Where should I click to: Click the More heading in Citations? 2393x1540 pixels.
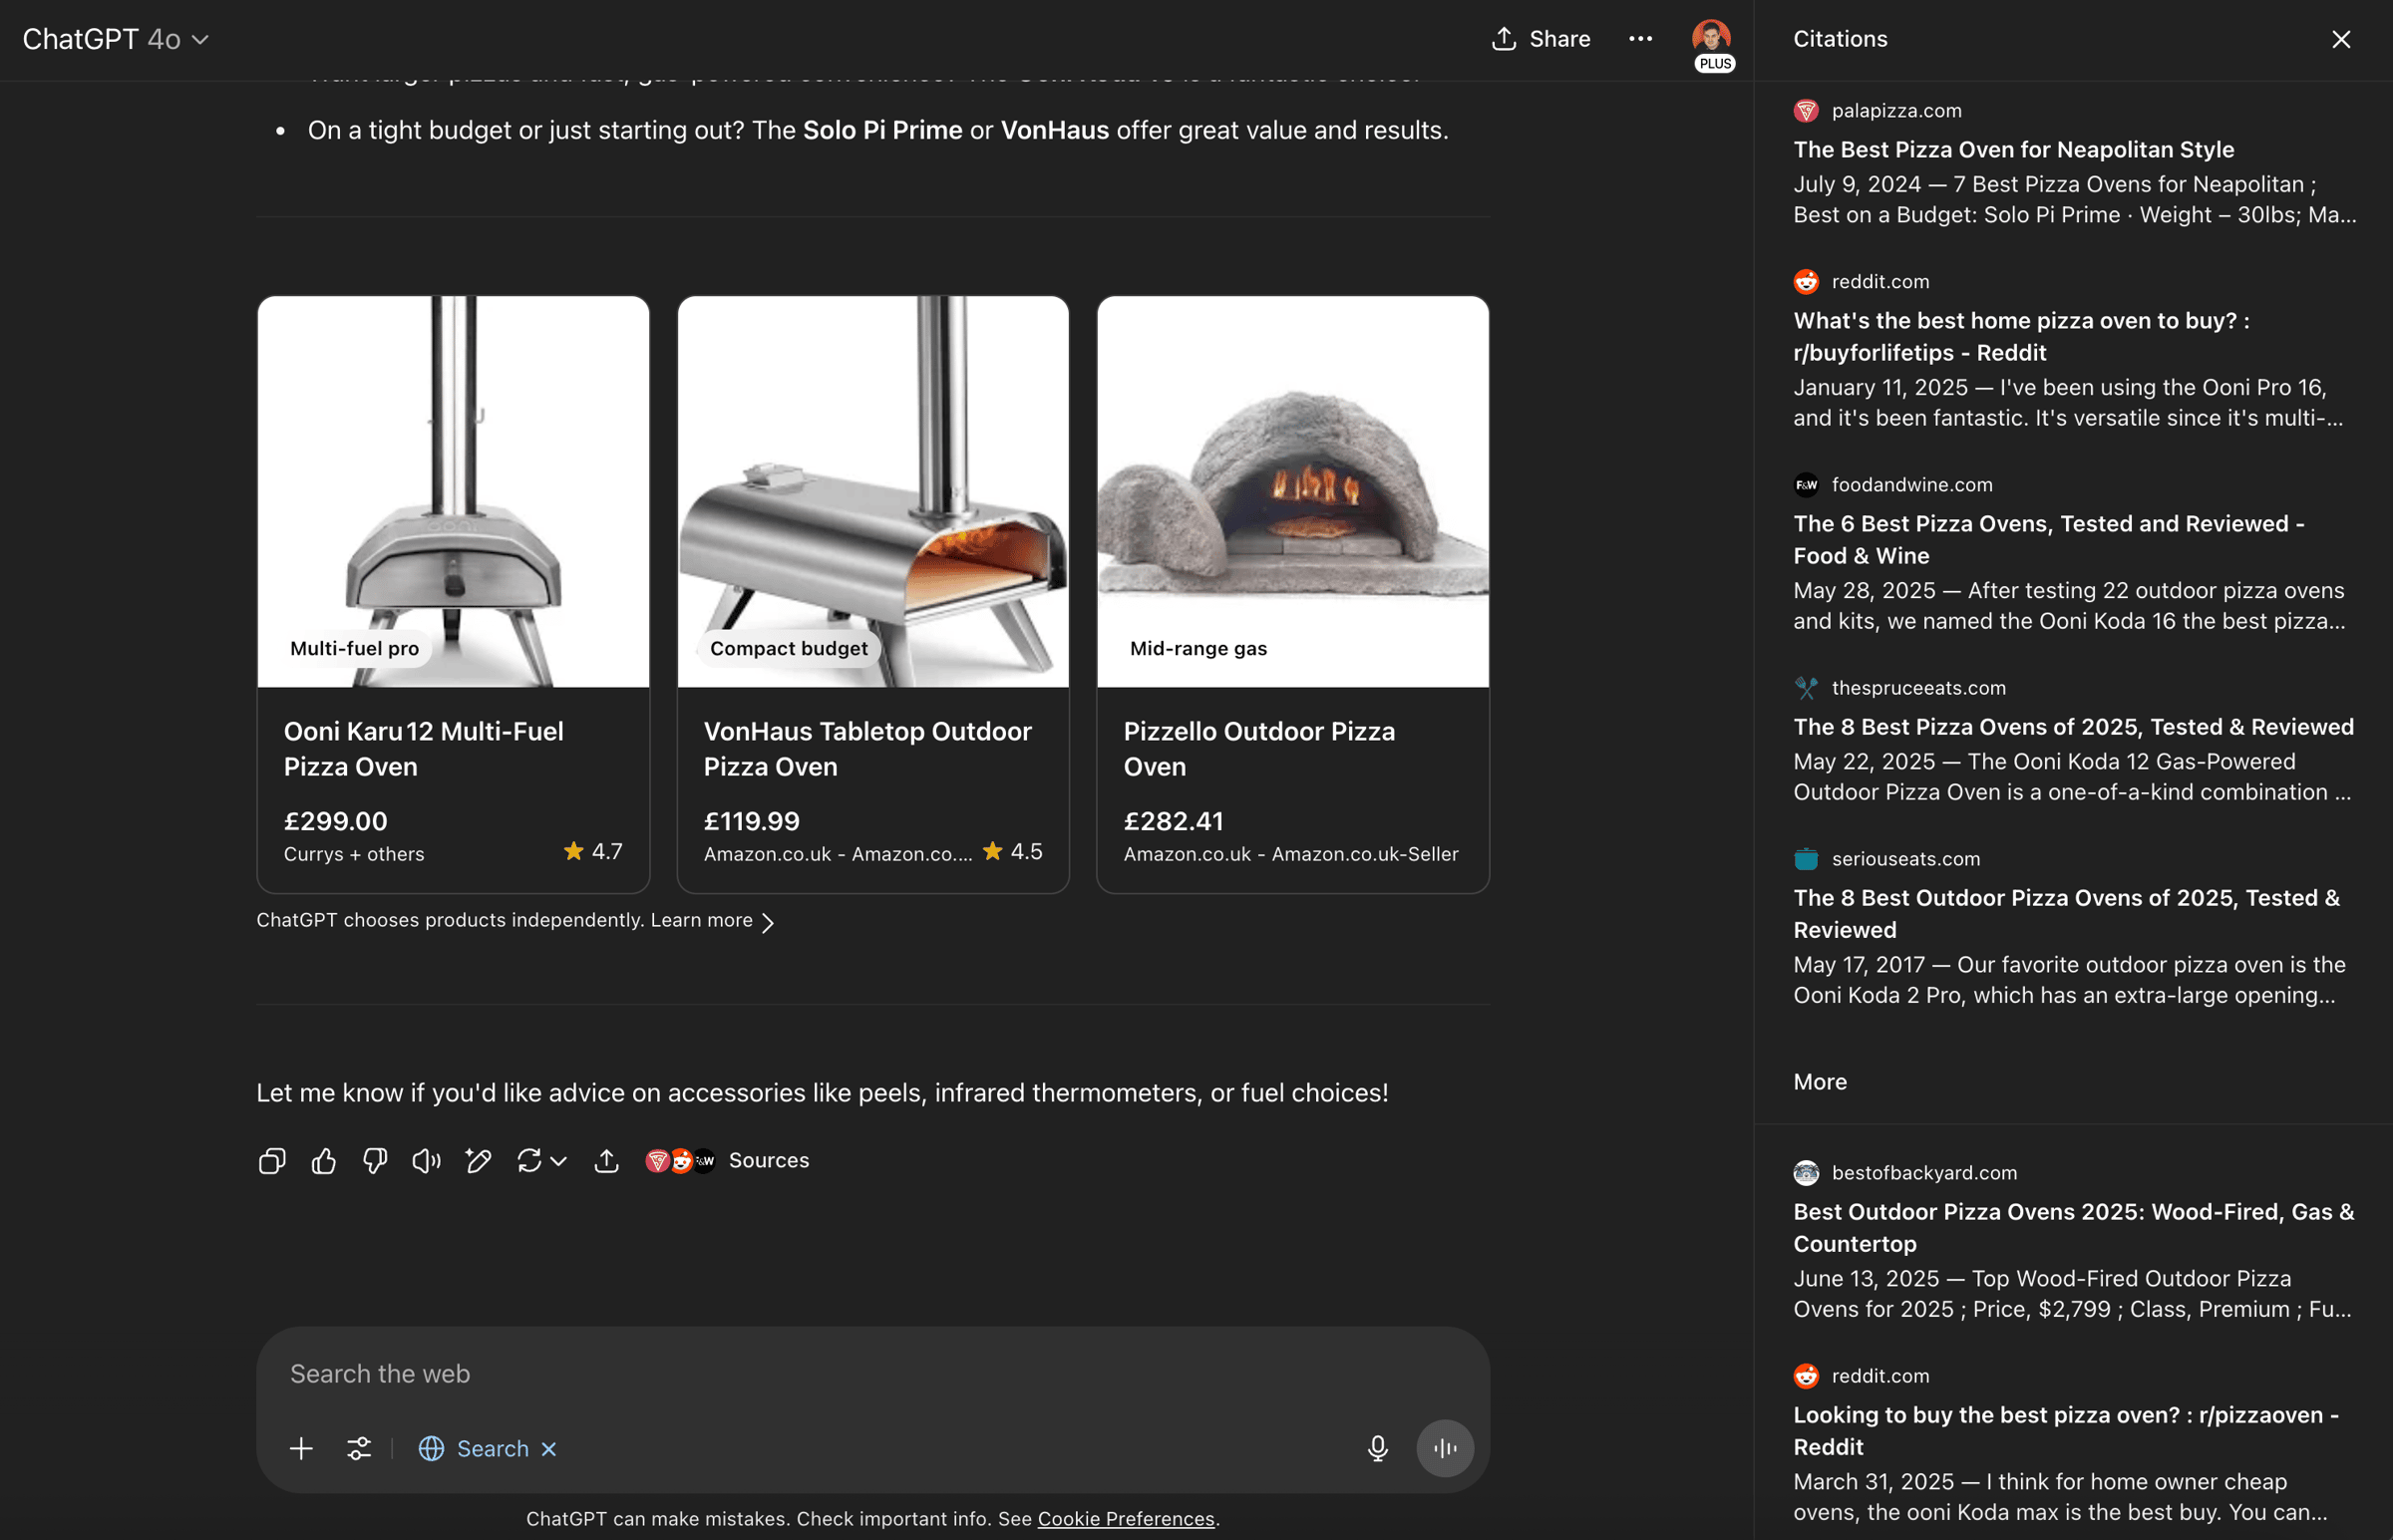1820,1082
